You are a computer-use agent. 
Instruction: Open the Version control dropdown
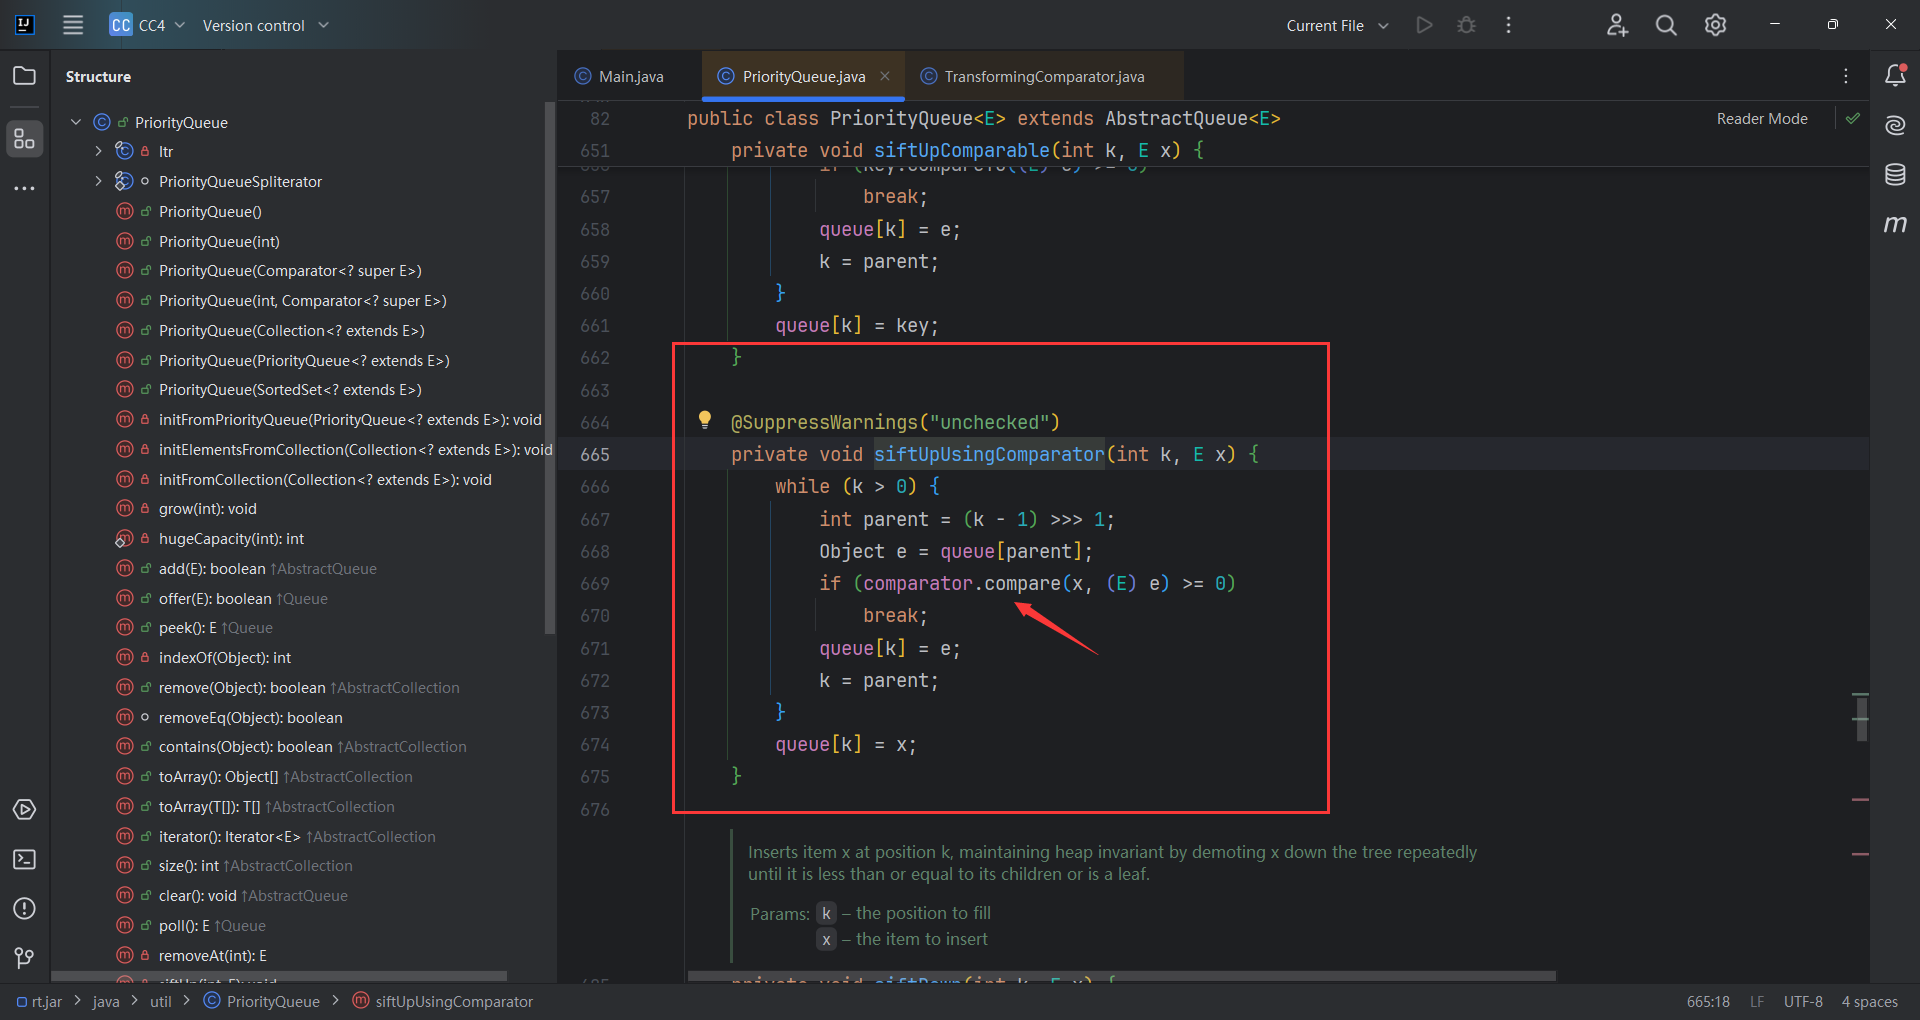click(265, 25)
